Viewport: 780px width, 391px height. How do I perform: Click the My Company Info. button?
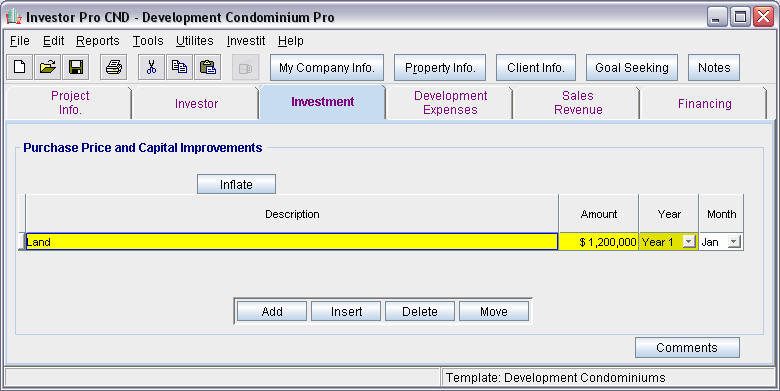click(327, 68)
